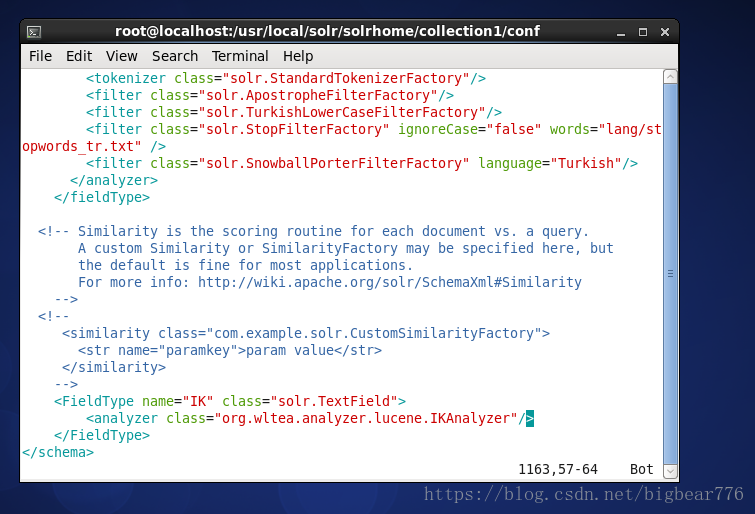Open the View menu
The image size is (755, 514).
[122, 56]
